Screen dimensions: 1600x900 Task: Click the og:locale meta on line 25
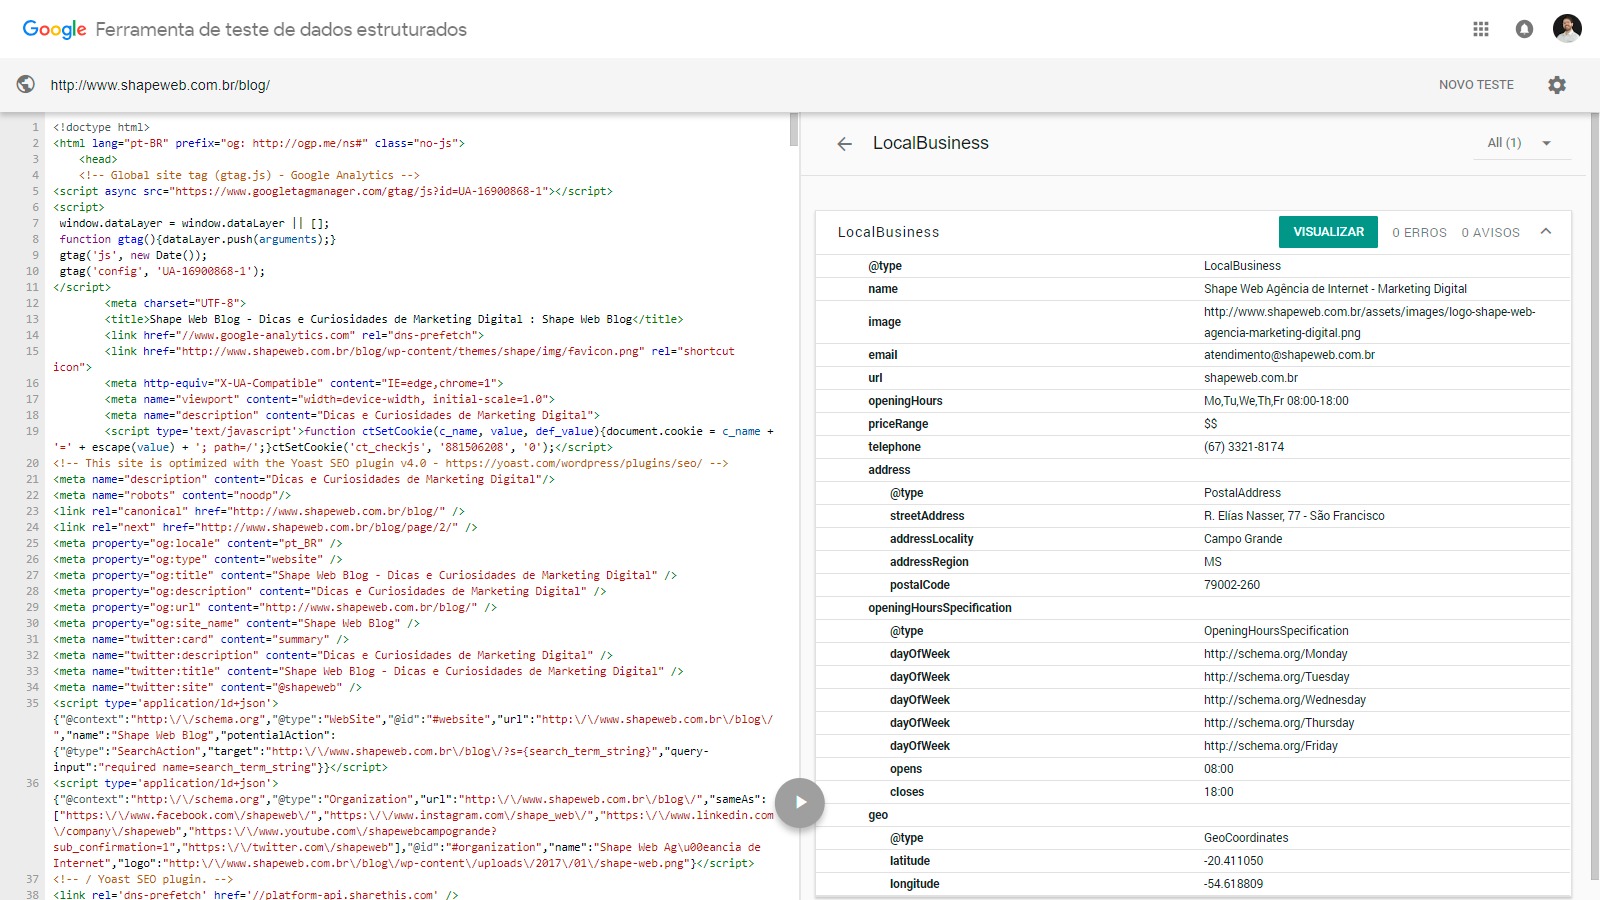[198, 543]
